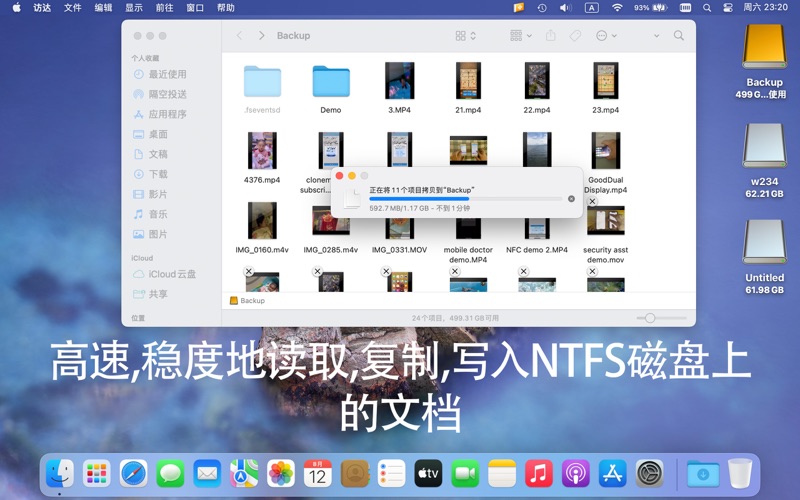Open Photos from the Dock
The image size is (800, 500).
coord(281,473)
